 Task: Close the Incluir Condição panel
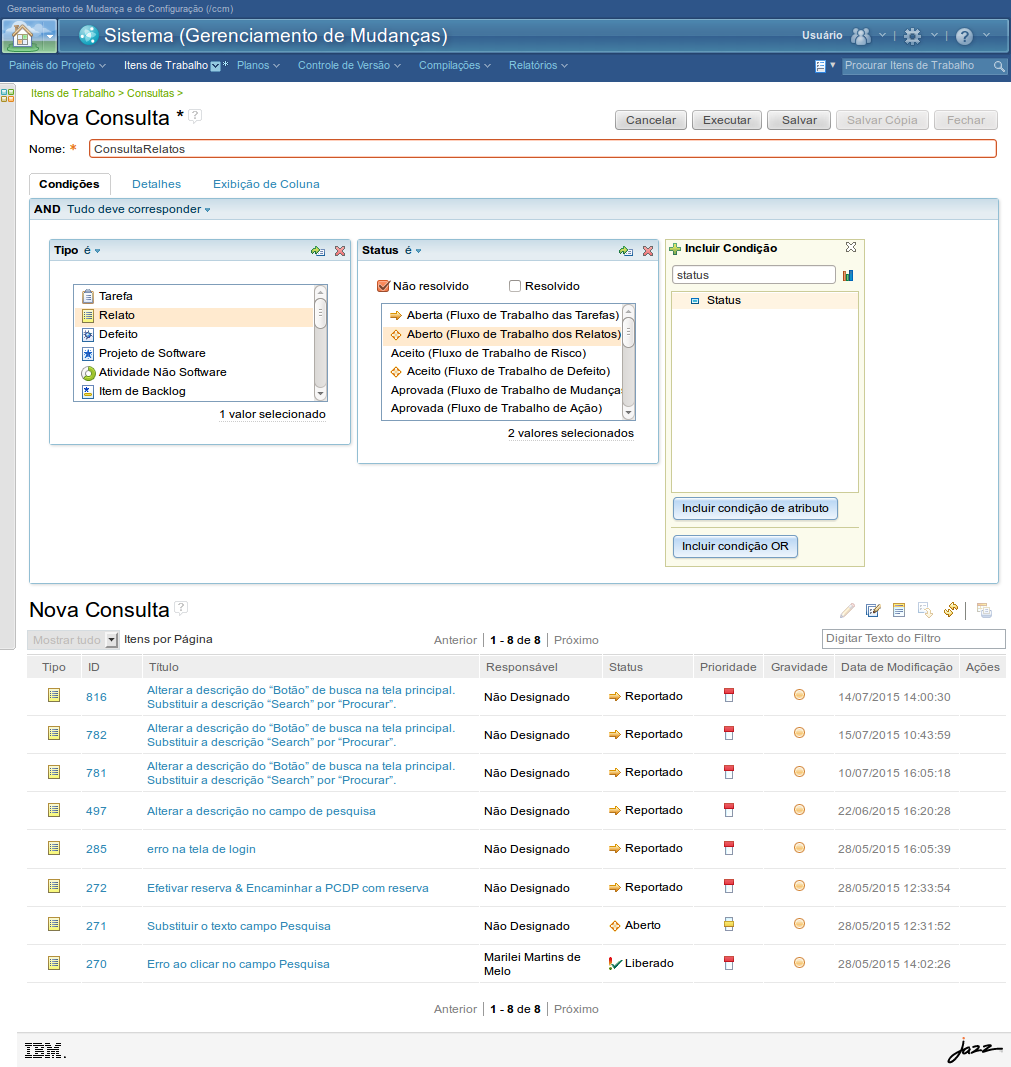[850, 248]
